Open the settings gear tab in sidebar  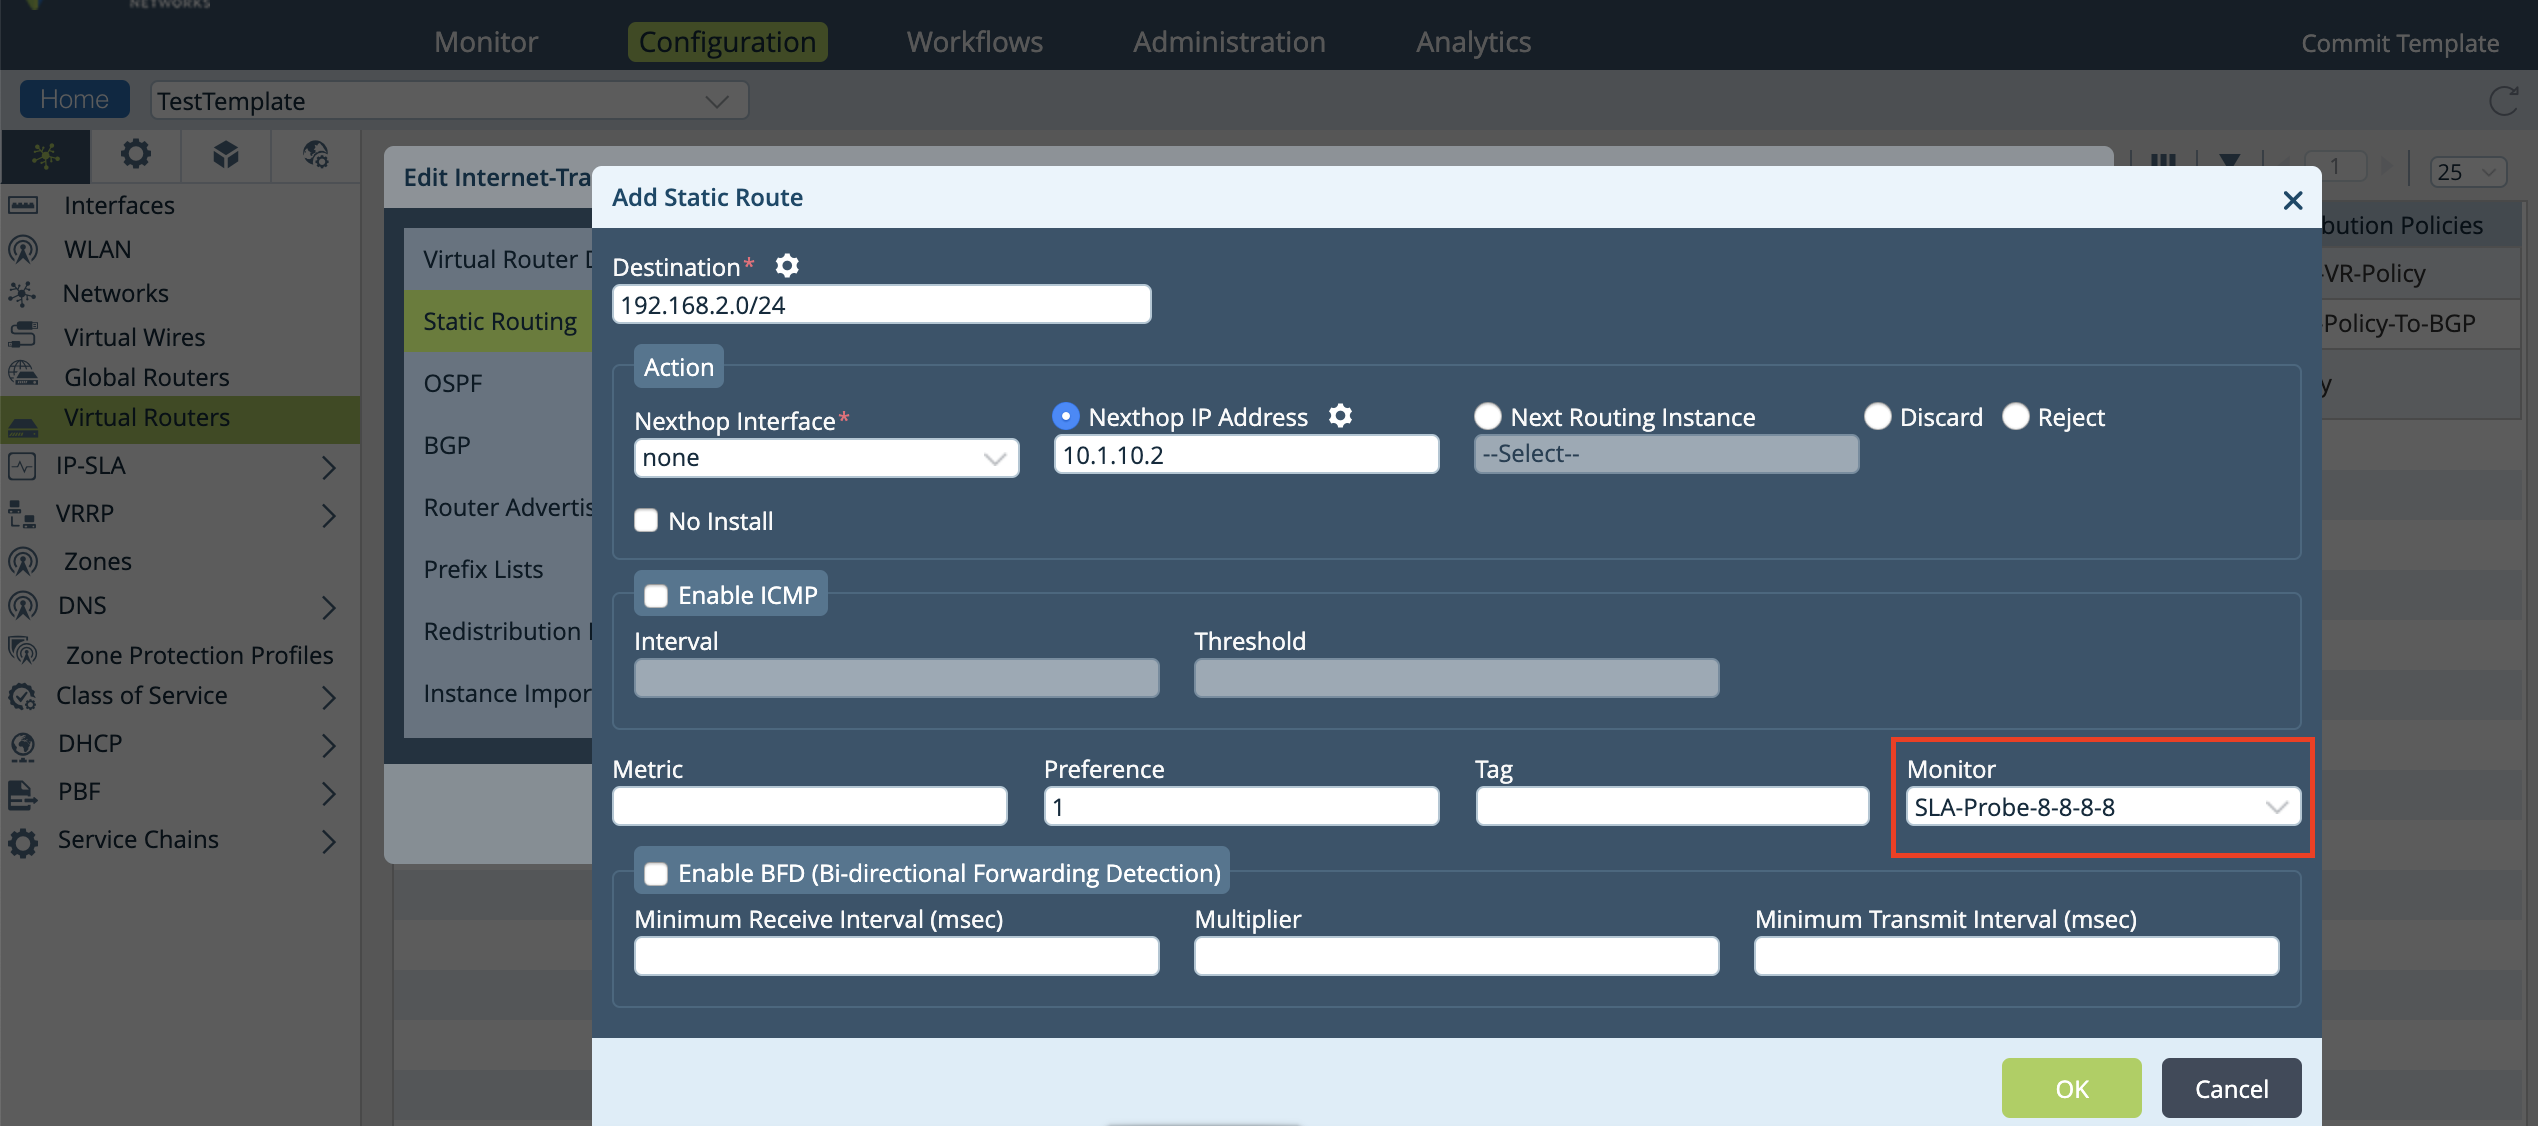pyautogui.click(x=136, y=155)
